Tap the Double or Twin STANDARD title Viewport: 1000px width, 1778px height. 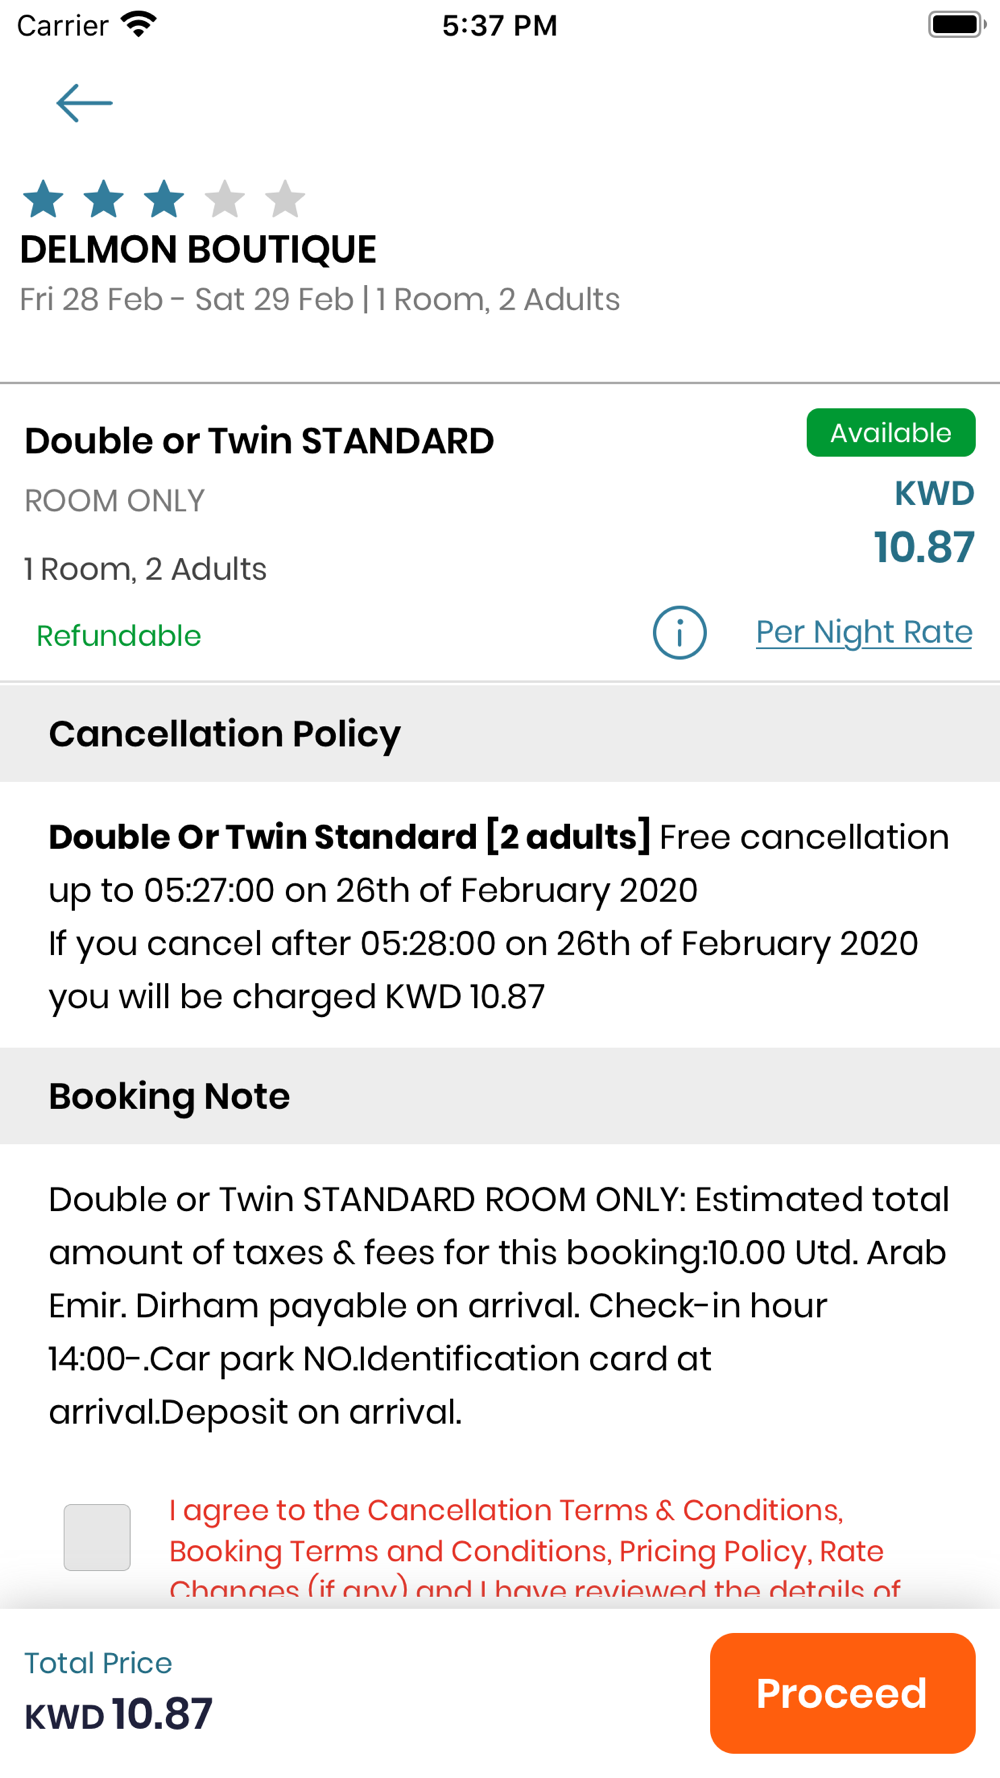point(259,441)
